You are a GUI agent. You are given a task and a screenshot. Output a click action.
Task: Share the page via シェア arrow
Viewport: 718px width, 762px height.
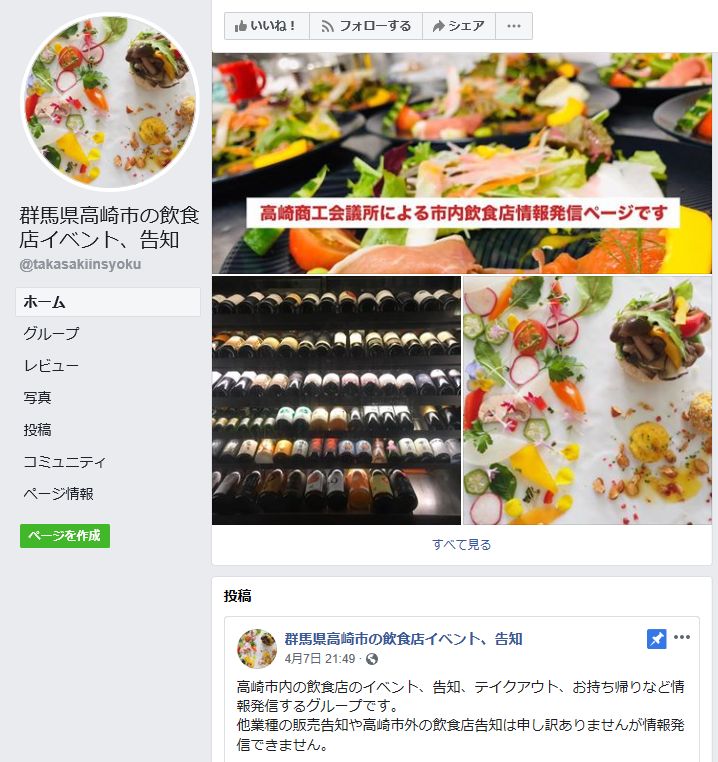click(x=459, y=26)
